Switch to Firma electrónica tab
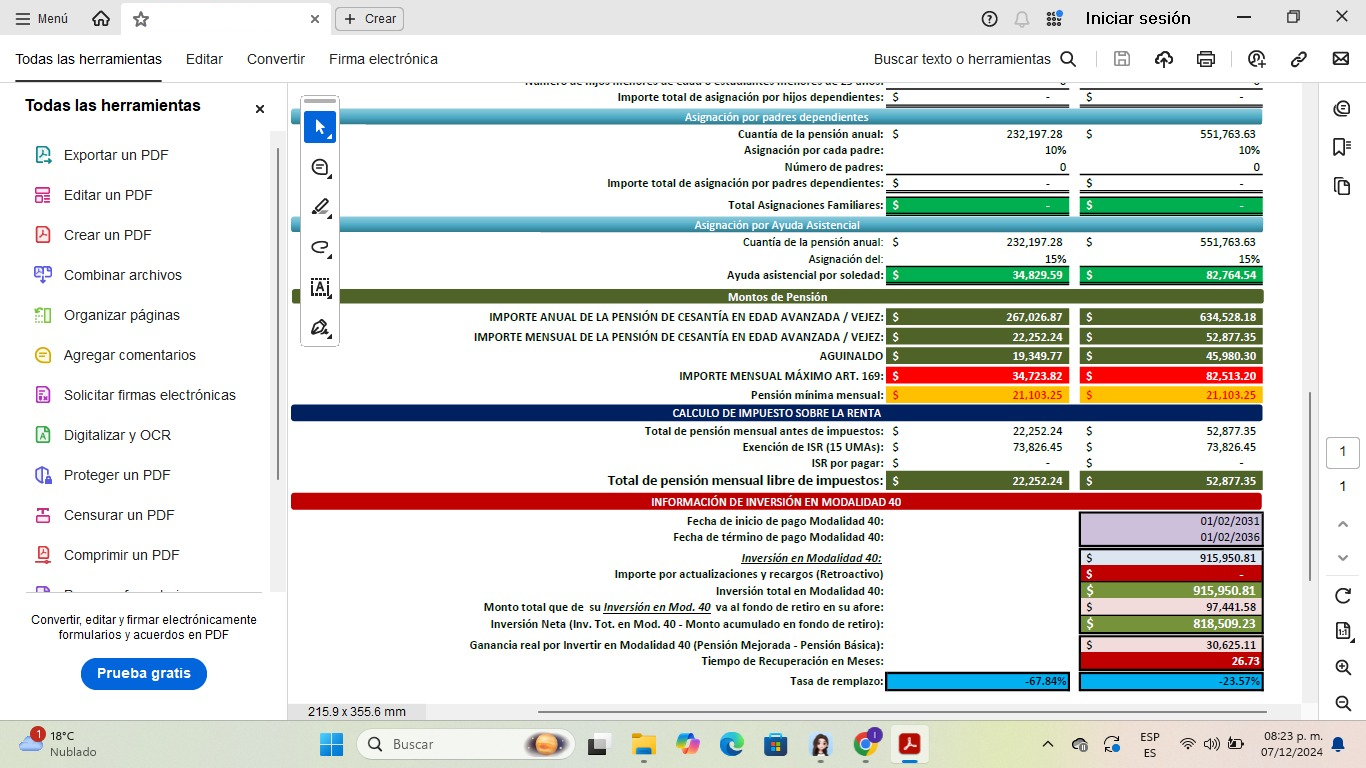 [x=383, y=59]
